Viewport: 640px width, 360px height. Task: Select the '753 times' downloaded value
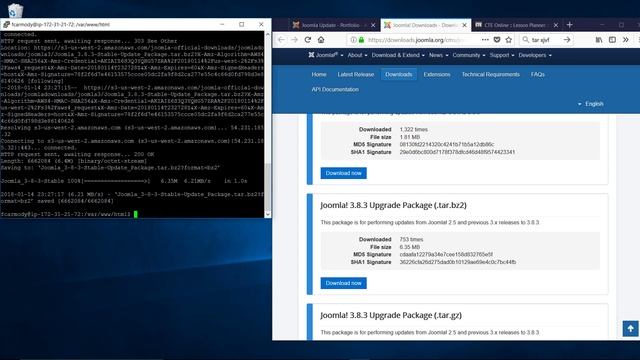411,240
